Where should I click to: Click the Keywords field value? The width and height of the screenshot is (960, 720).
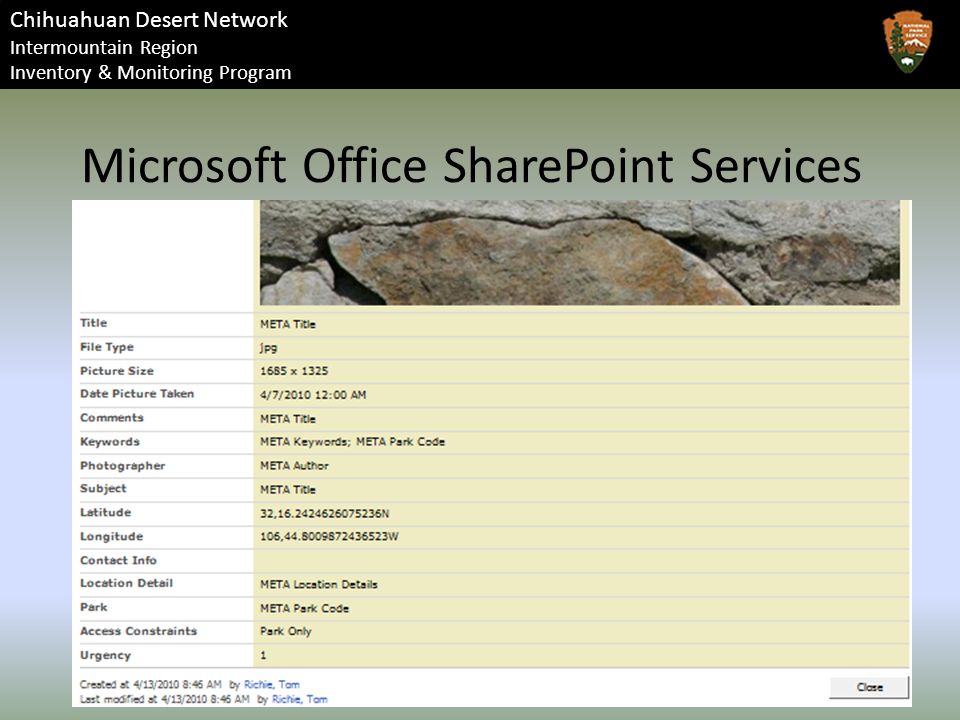pyautogui.click(x=352, y=442)
